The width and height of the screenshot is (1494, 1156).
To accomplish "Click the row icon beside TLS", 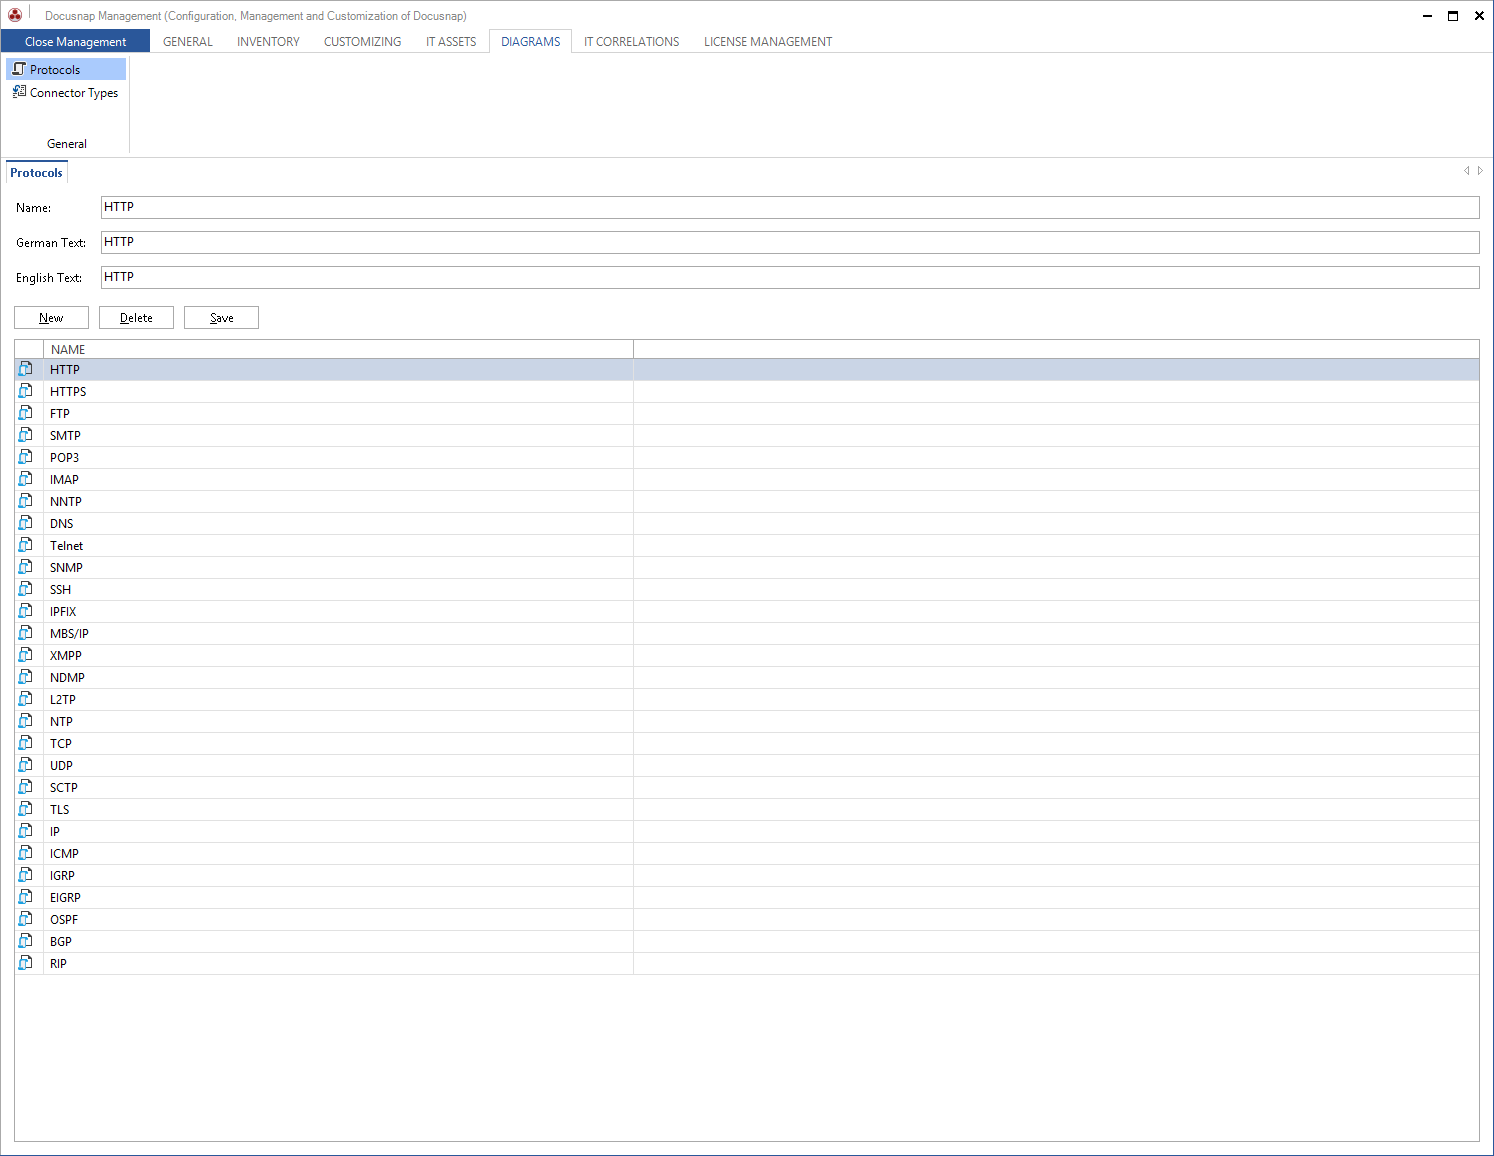I will (26, 809).
